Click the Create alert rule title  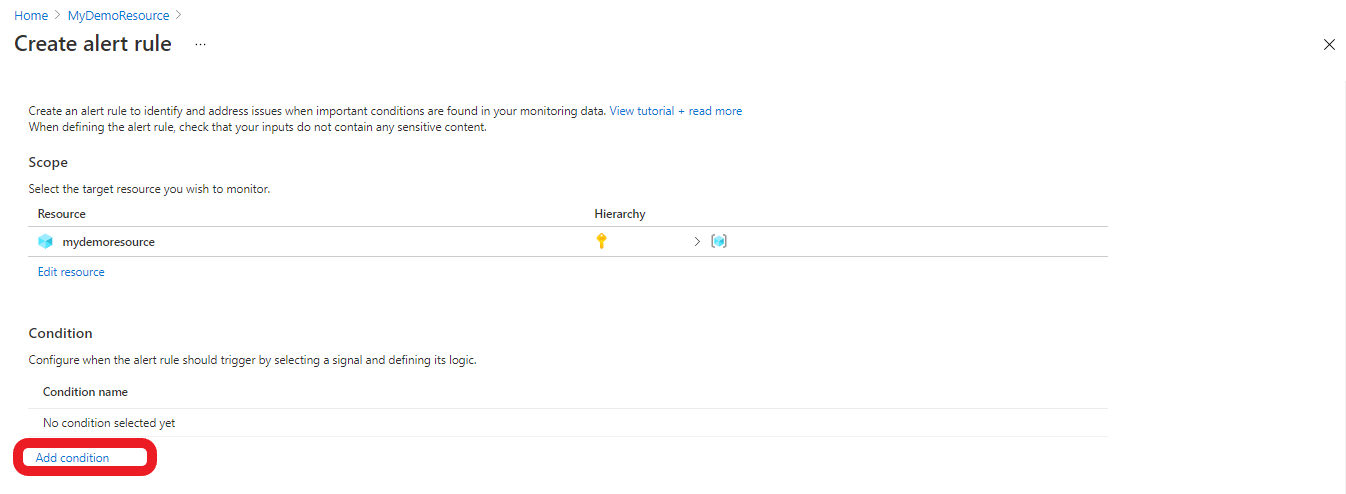coord(93,44)
